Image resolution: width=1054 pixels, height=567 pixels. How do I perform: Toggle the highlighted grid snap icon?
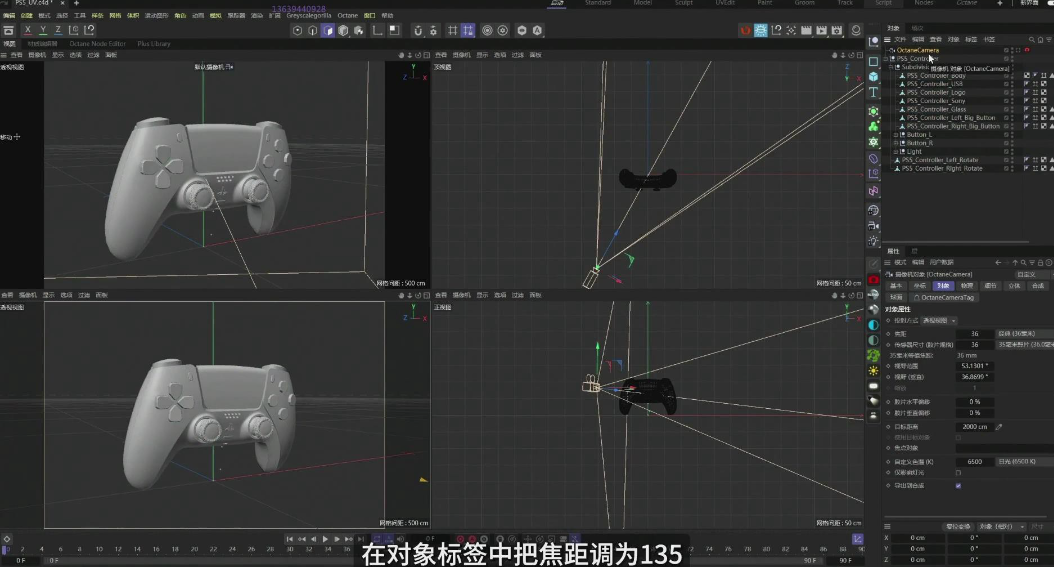[468, 30]
